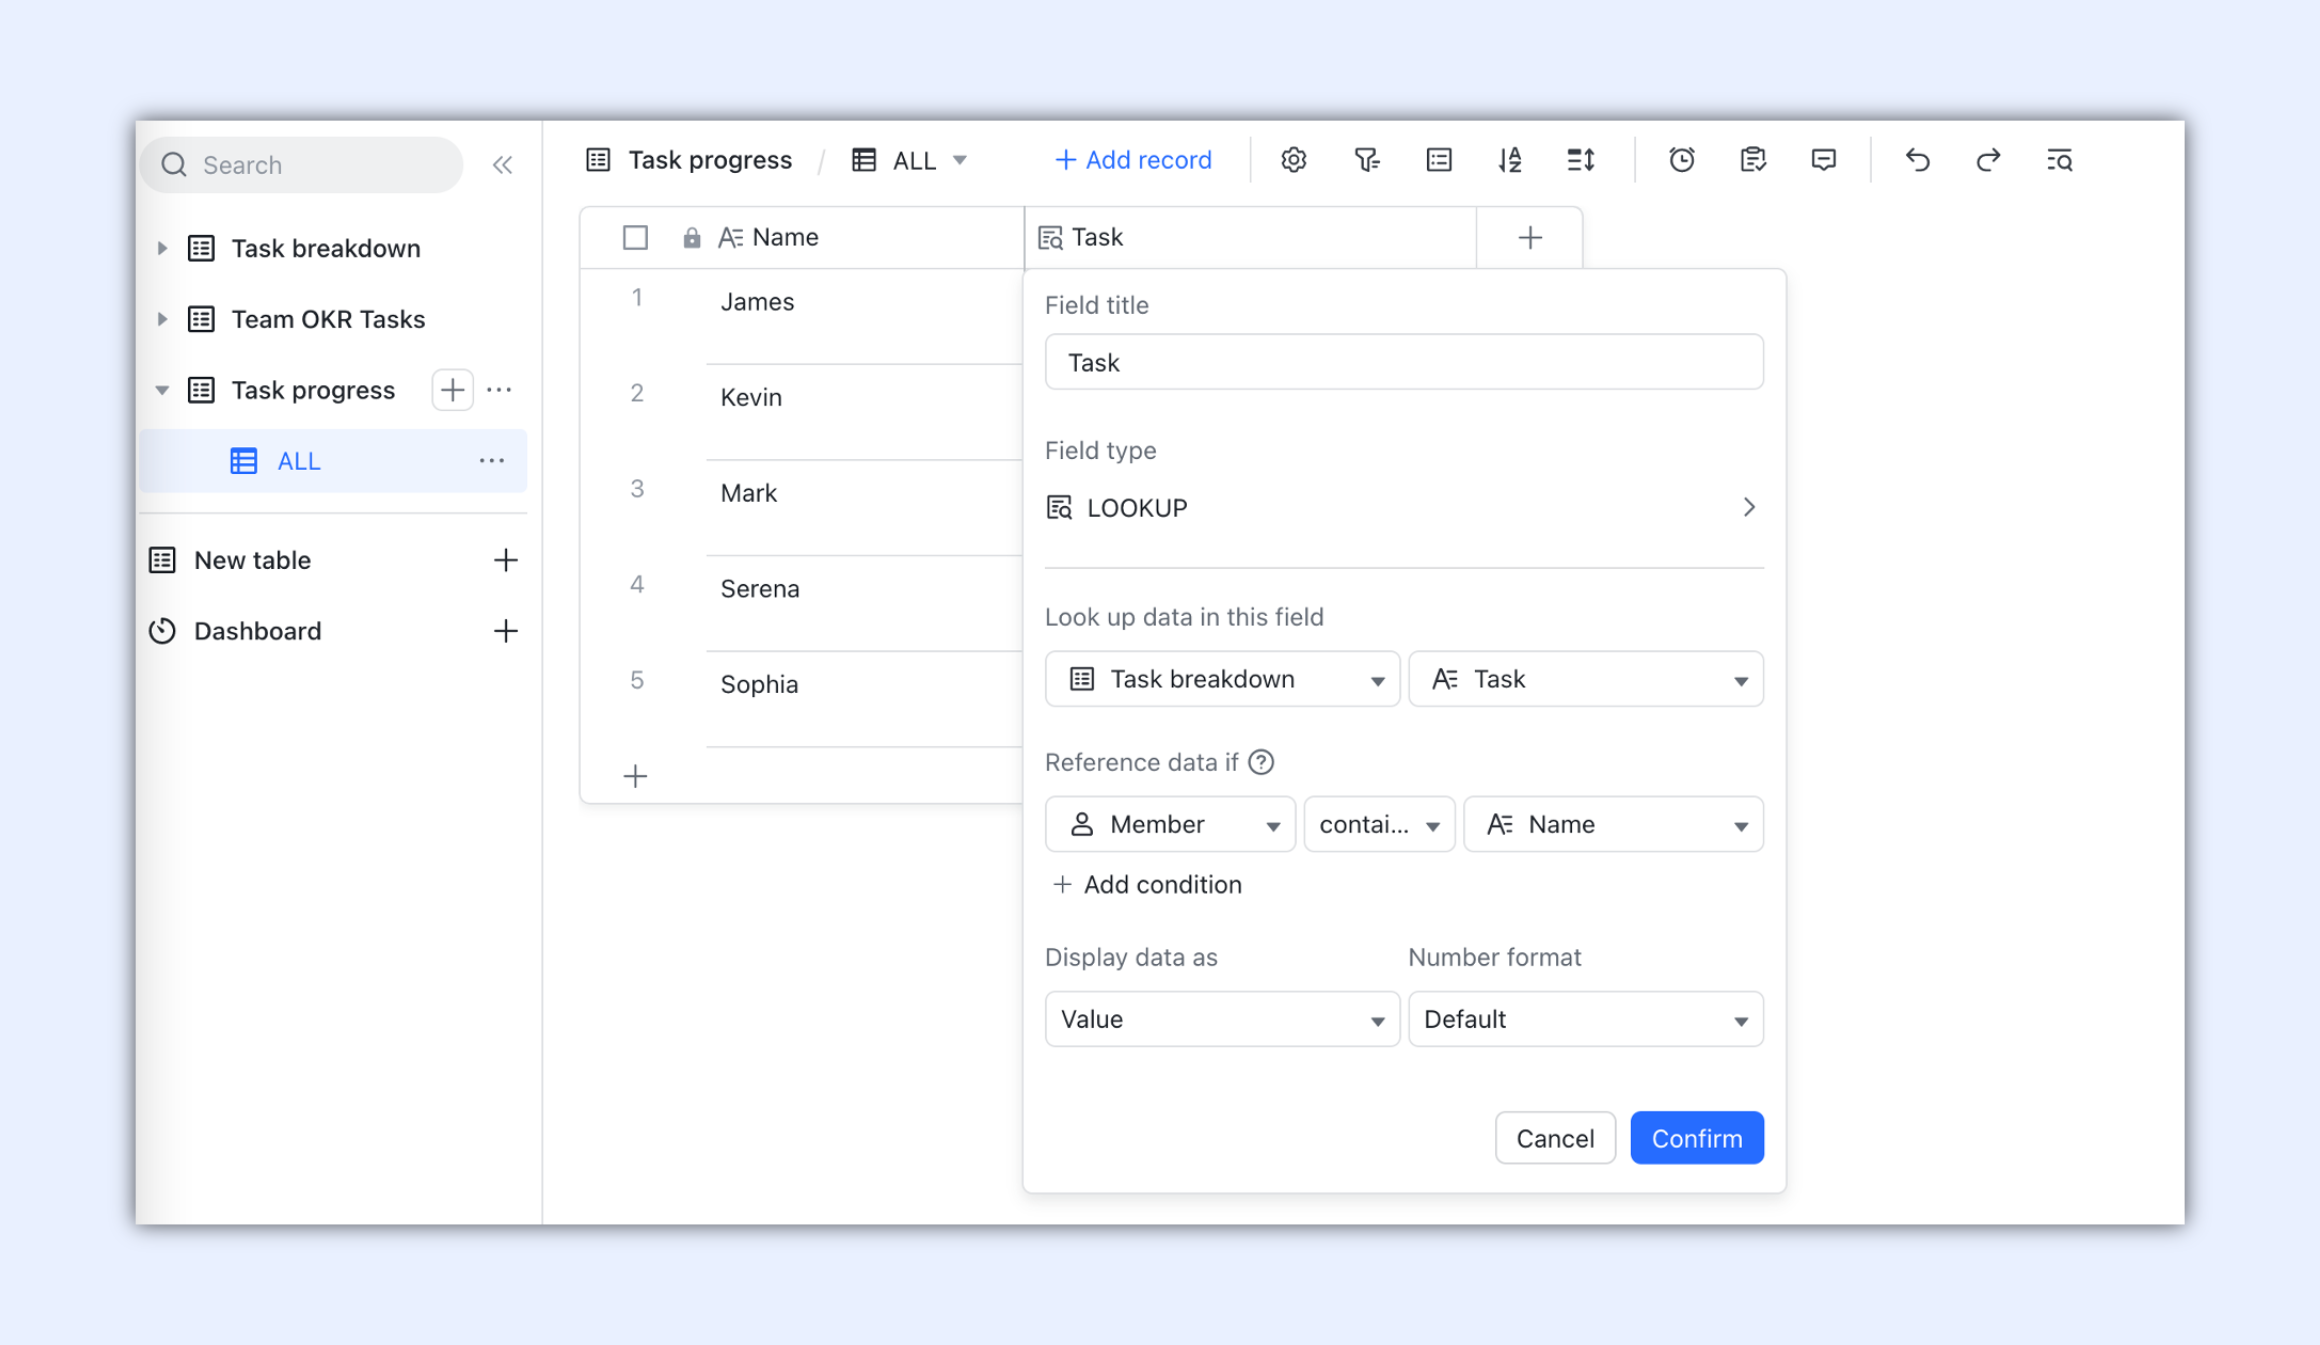Click the Task column header
This screenshot has width=2320, height=1345.
tap(1251, 238)
